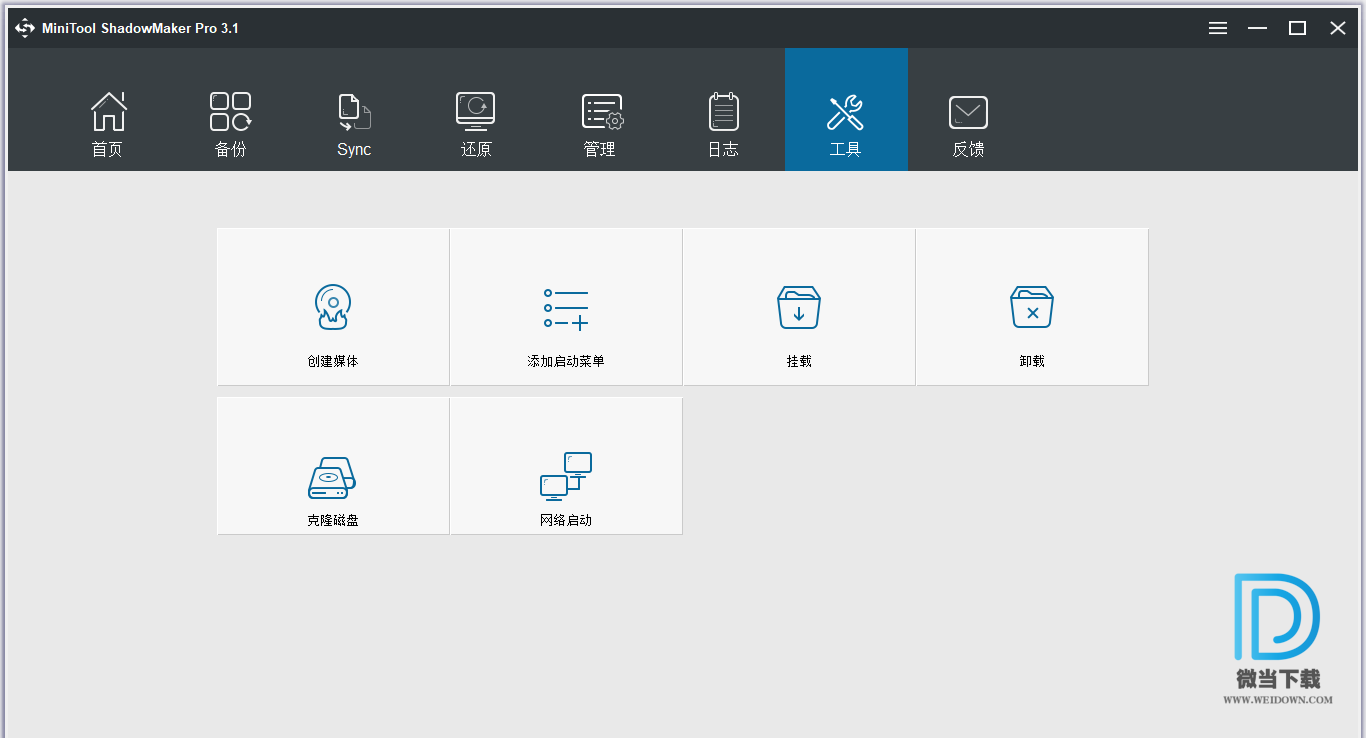Click the 添加启动菜单 label text
The height and width of the screenshot is (738, 1366).
pyautogui.click(x=566, y=361)
